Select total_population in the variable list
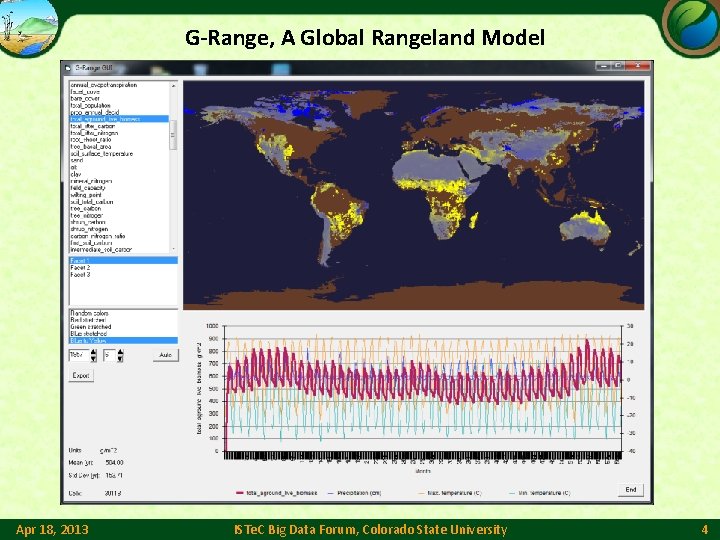This screenshot has height=540, width=720. [x=90, y=106]
